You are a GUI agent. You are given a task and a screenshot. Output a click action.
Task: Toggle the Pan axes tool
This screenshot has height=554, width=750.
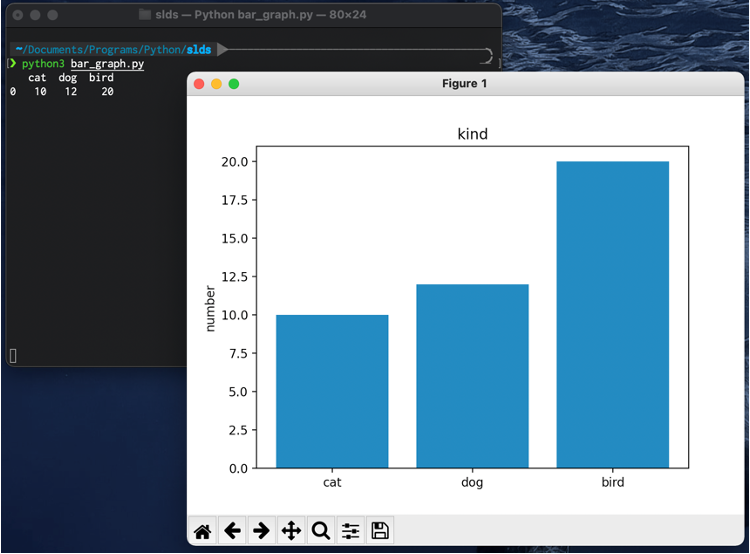pyautogui.click(x=291, y=531)
